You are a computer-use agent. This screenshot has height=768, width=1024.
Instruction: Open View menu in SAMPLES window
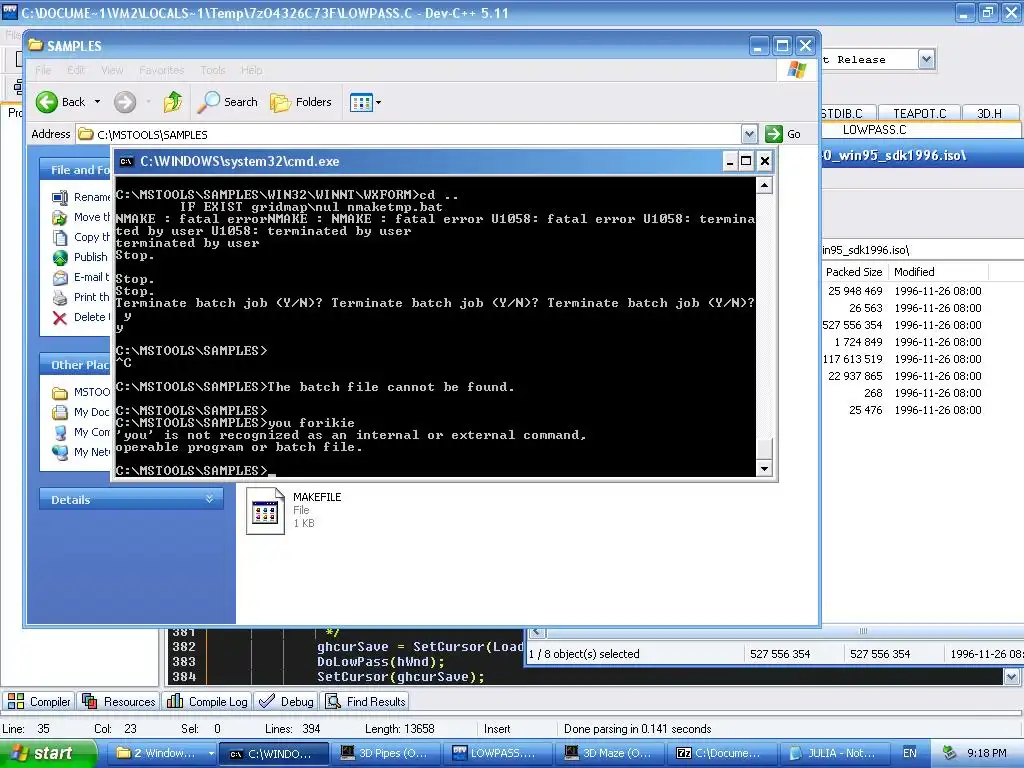point(112,70)
